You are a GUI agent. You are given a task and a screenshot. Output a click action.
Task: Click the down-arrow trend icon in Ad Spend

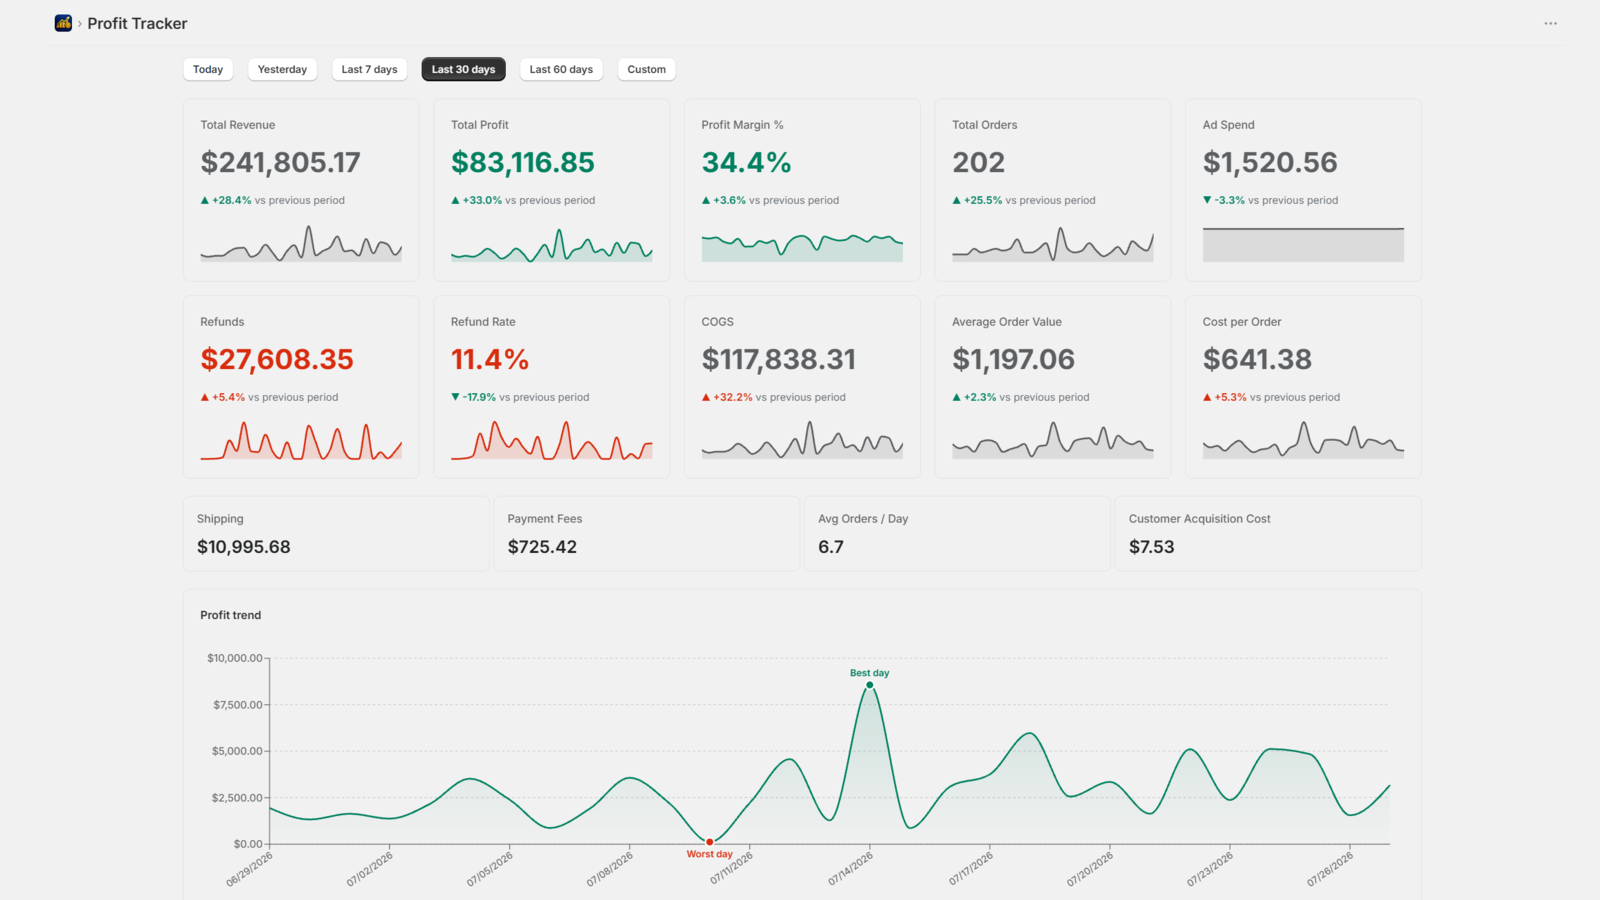[1207, 200]
